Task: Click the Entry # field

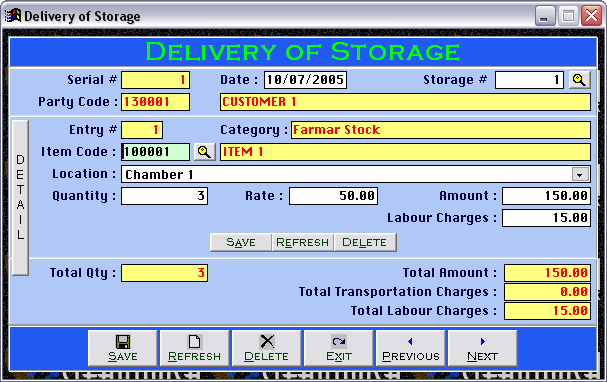Action: (x=142, y=130)
